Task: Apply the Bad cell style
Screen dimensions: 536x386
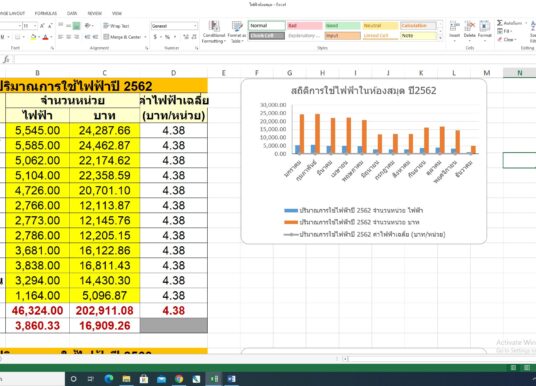Action: [x=305, y=25]
